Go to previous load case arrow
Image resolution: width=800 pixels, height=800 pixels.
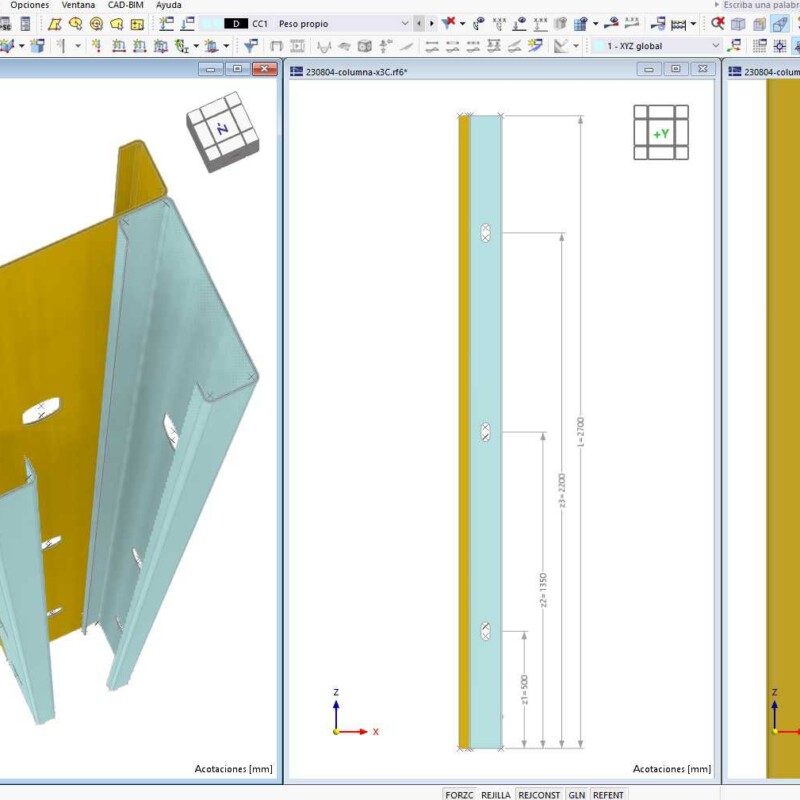click(419, 23)
